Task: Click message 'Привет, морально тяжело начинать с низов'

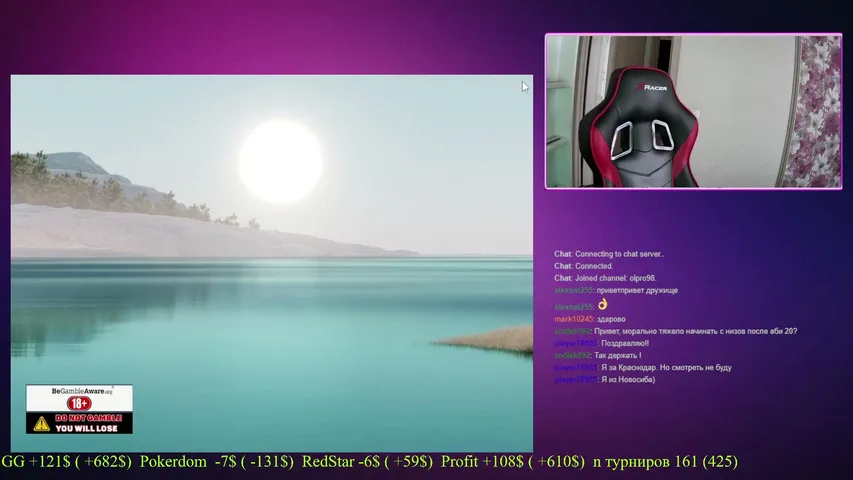Action: coord(696,331)
